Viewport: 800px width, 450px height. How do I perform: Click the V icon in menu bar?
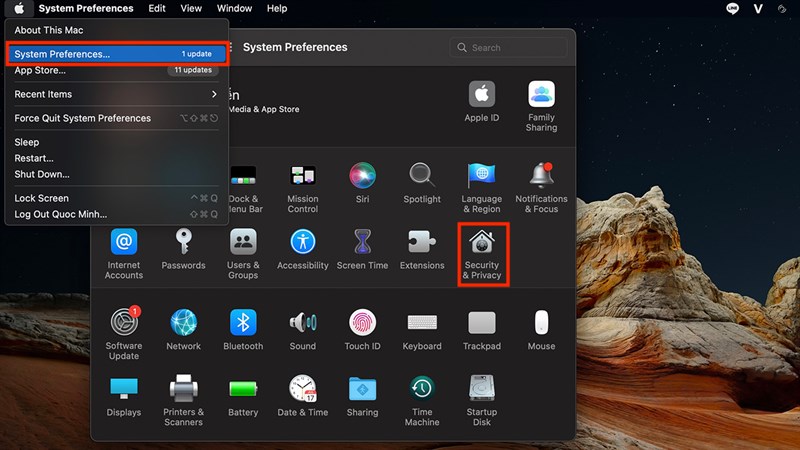pos(758,8)
